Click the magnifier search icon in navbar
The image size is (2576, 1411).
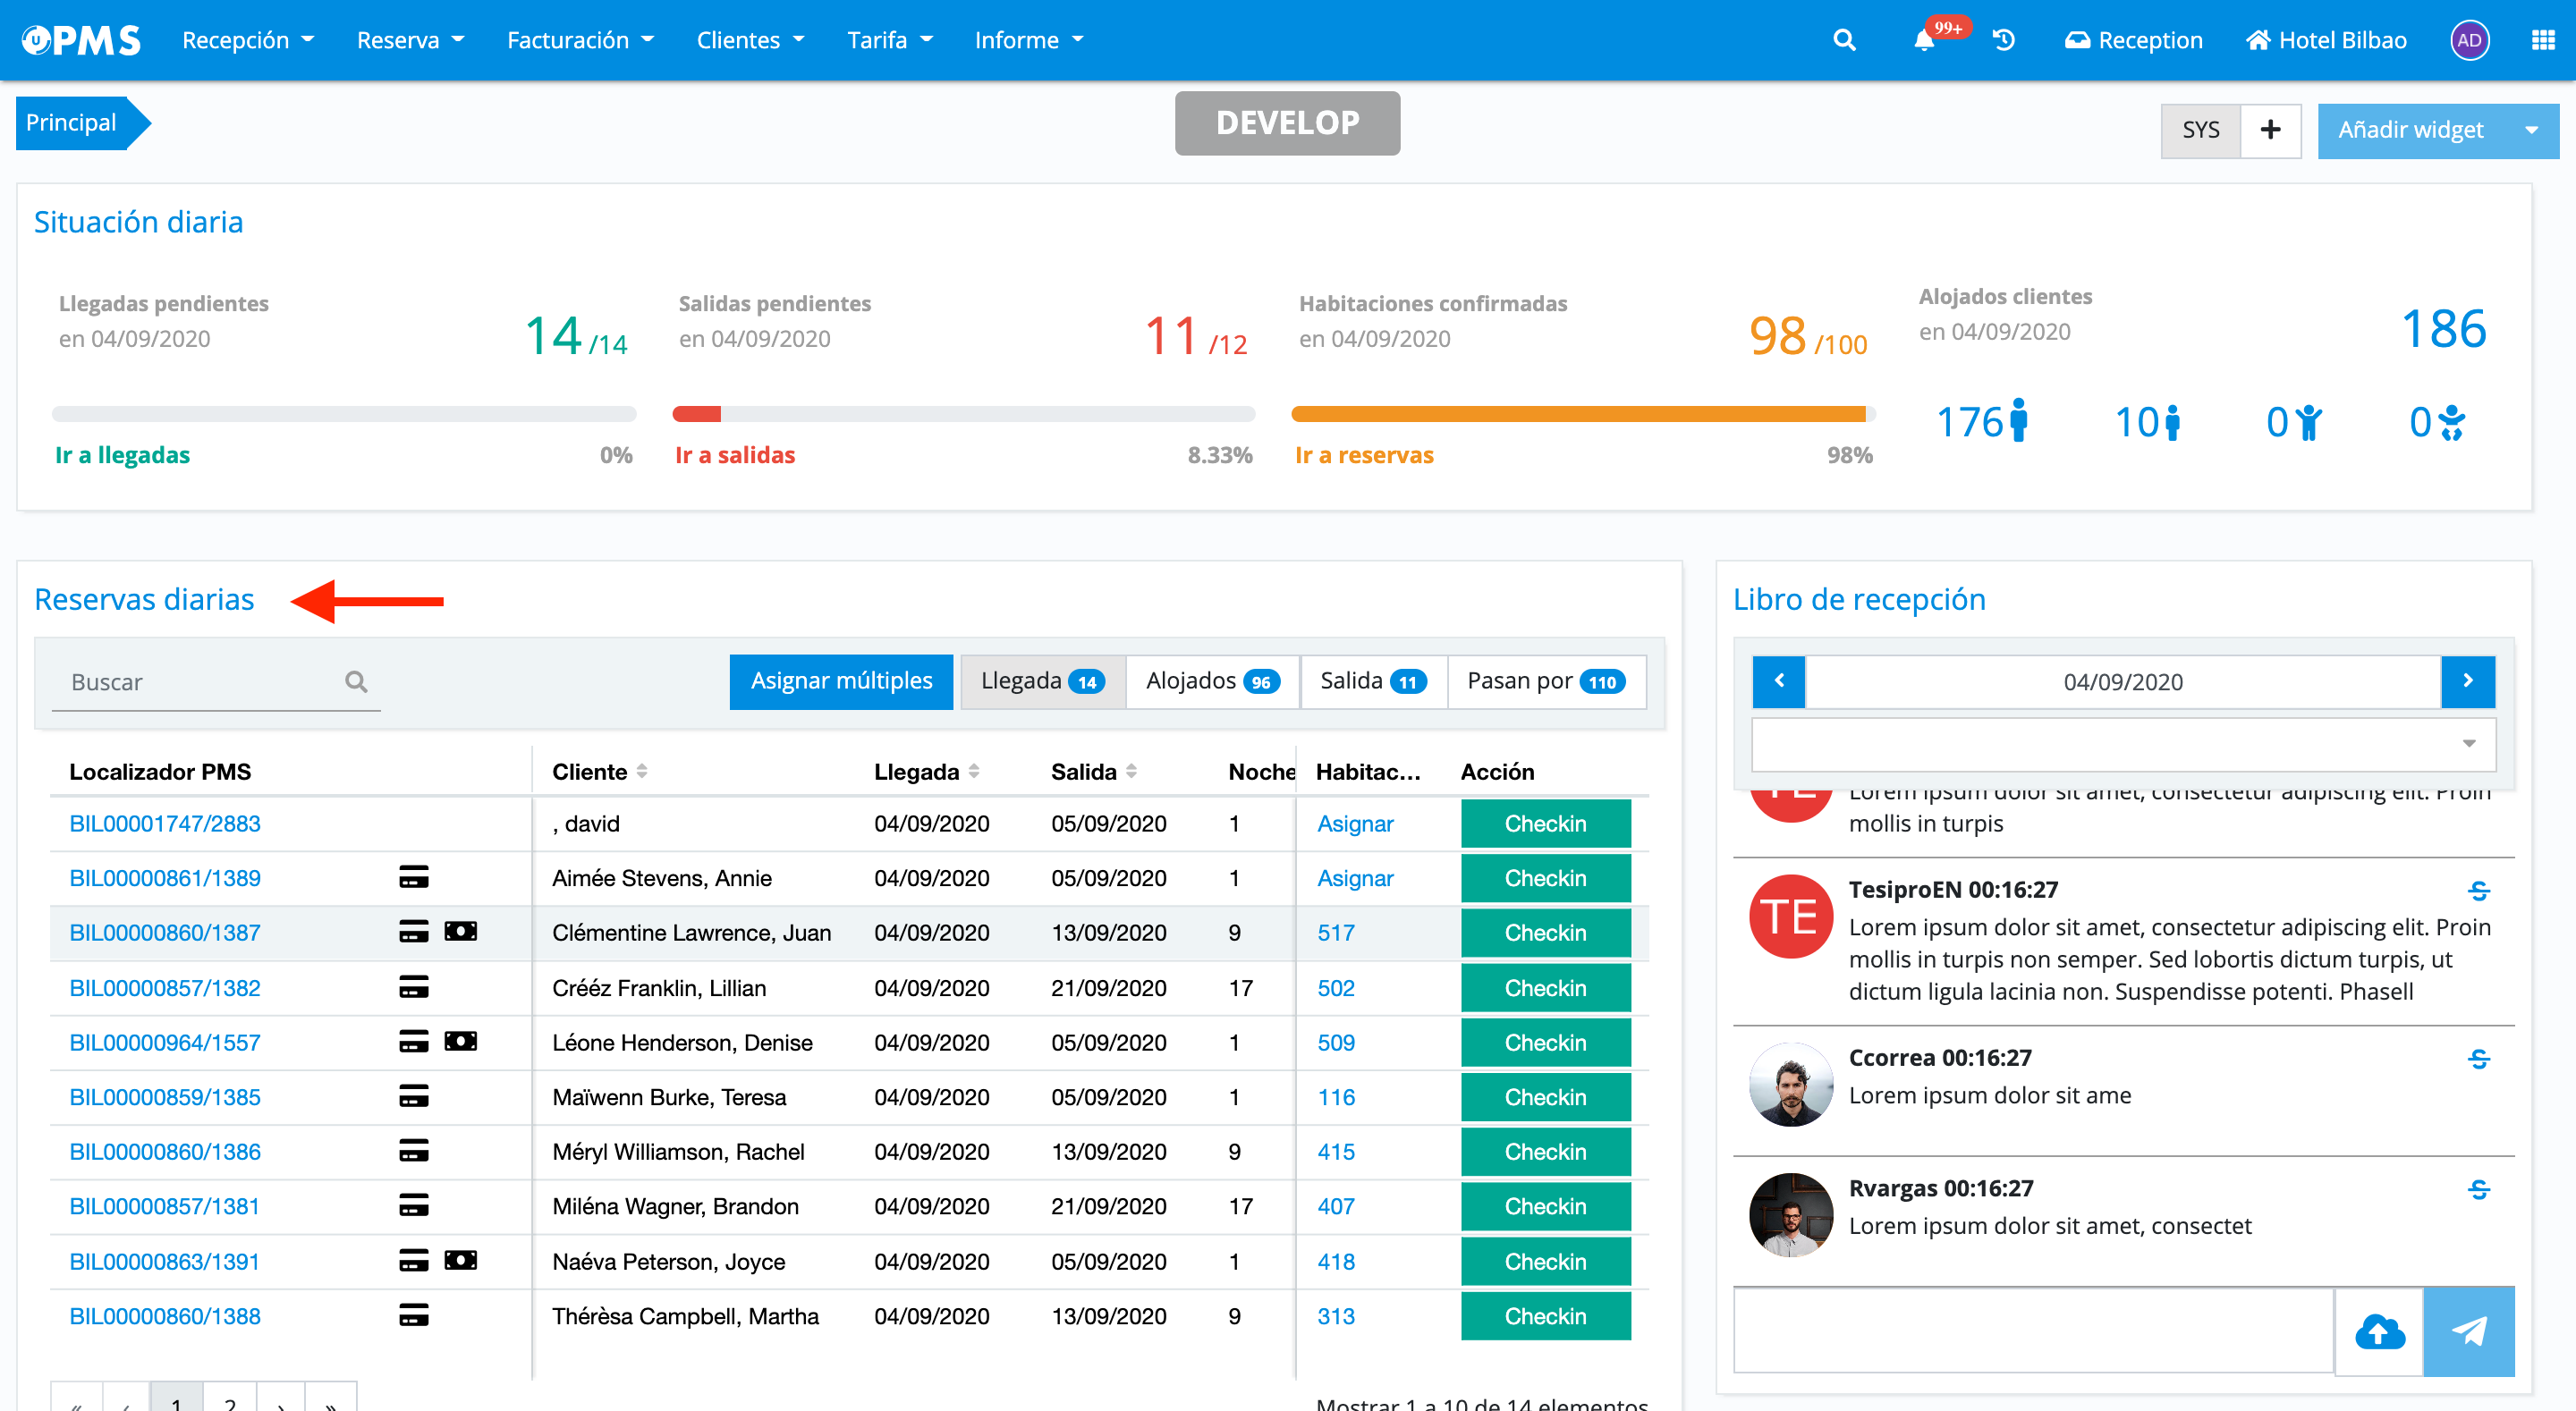(x=1844, y=40)
